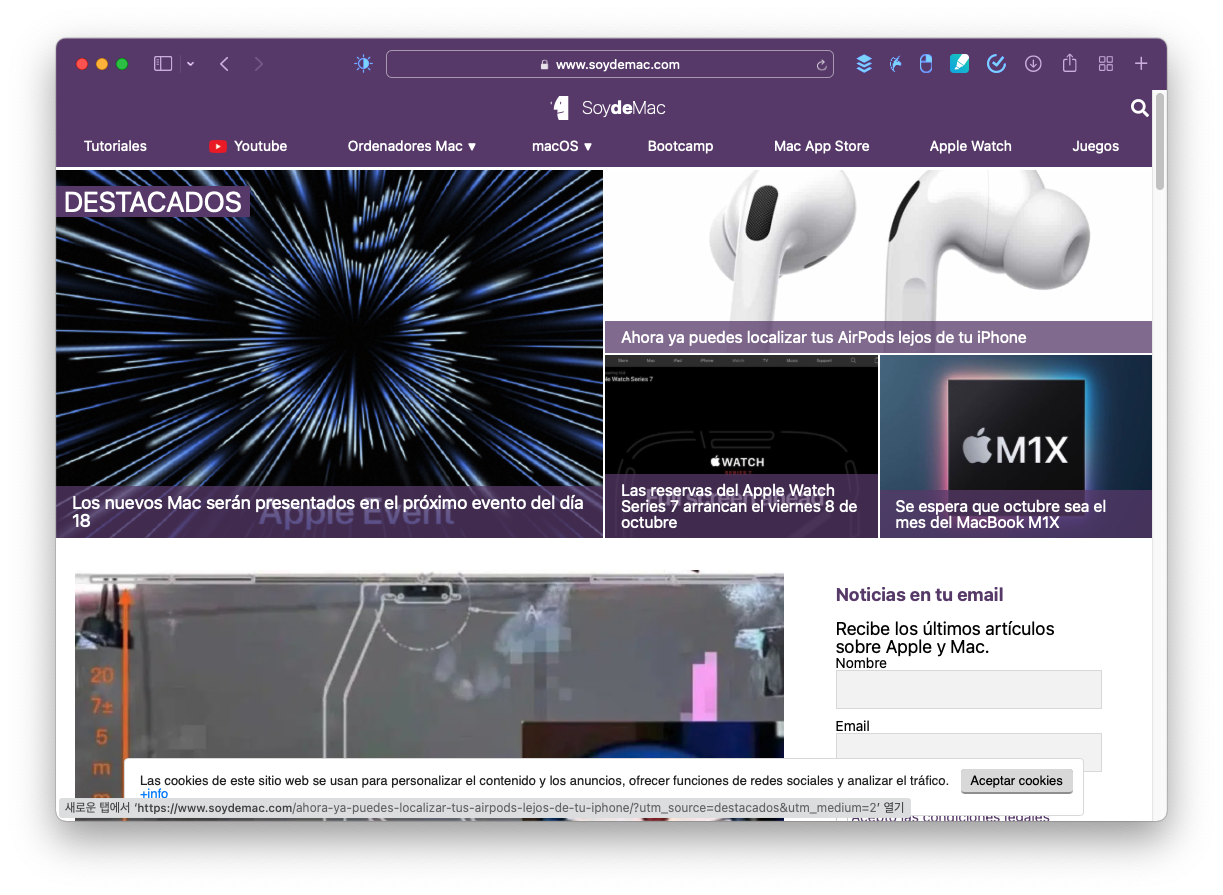Open the large article image below Destacados
Image resolution: width=1223 pixels, height=895 pixels.
(x=429, y=696)
